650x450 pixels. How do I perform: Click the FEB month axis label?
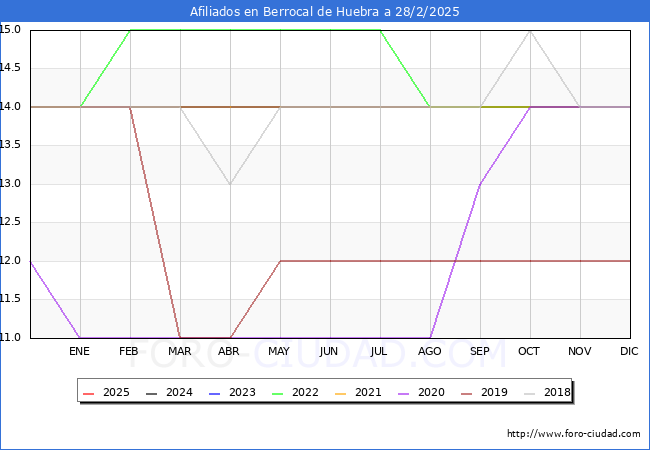[129, 351]
